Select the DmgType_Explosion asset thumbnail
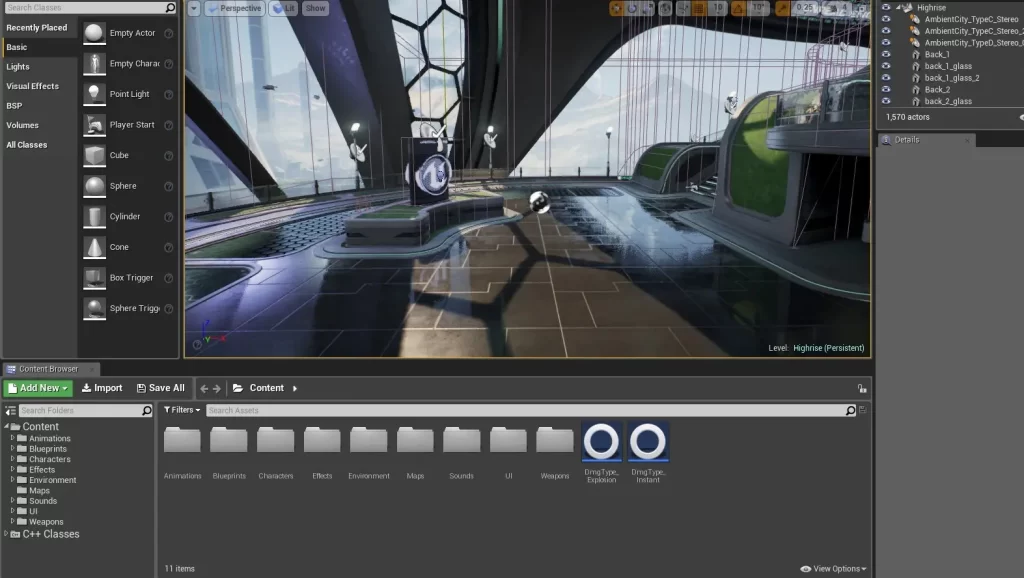 (599, 441)
